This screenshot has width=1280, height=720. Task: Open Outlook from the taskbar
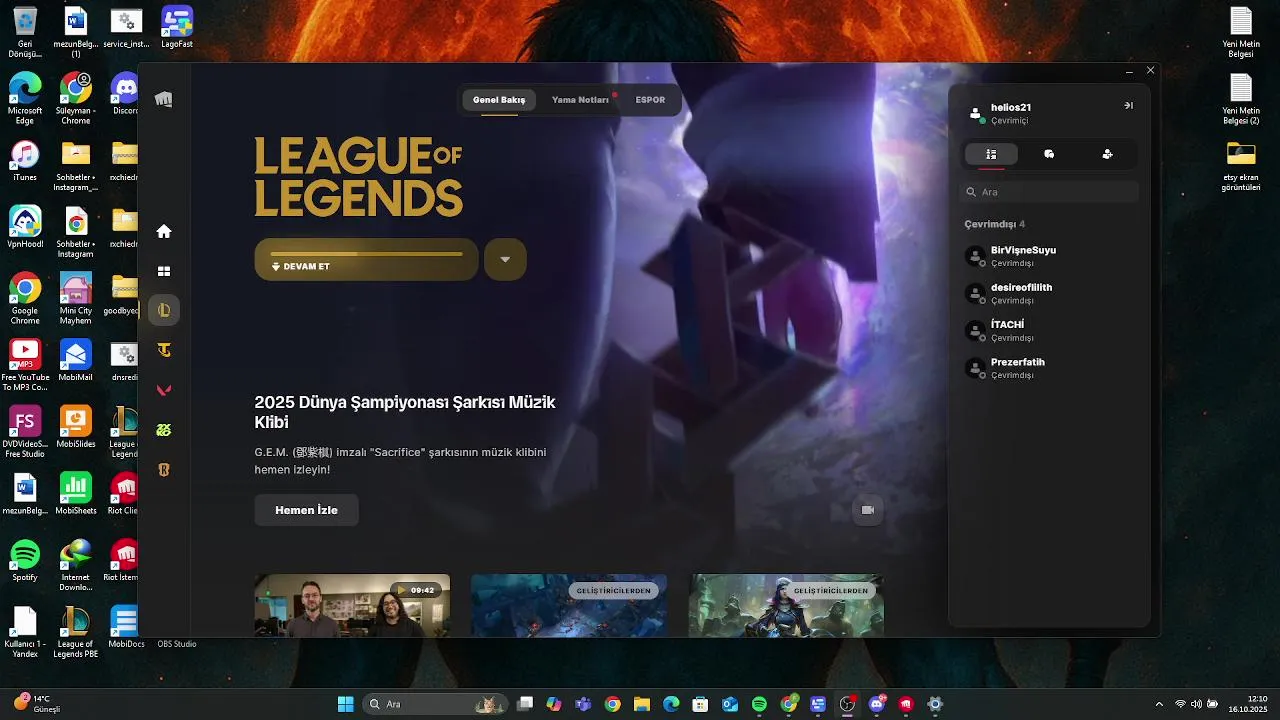click(730, 704)
